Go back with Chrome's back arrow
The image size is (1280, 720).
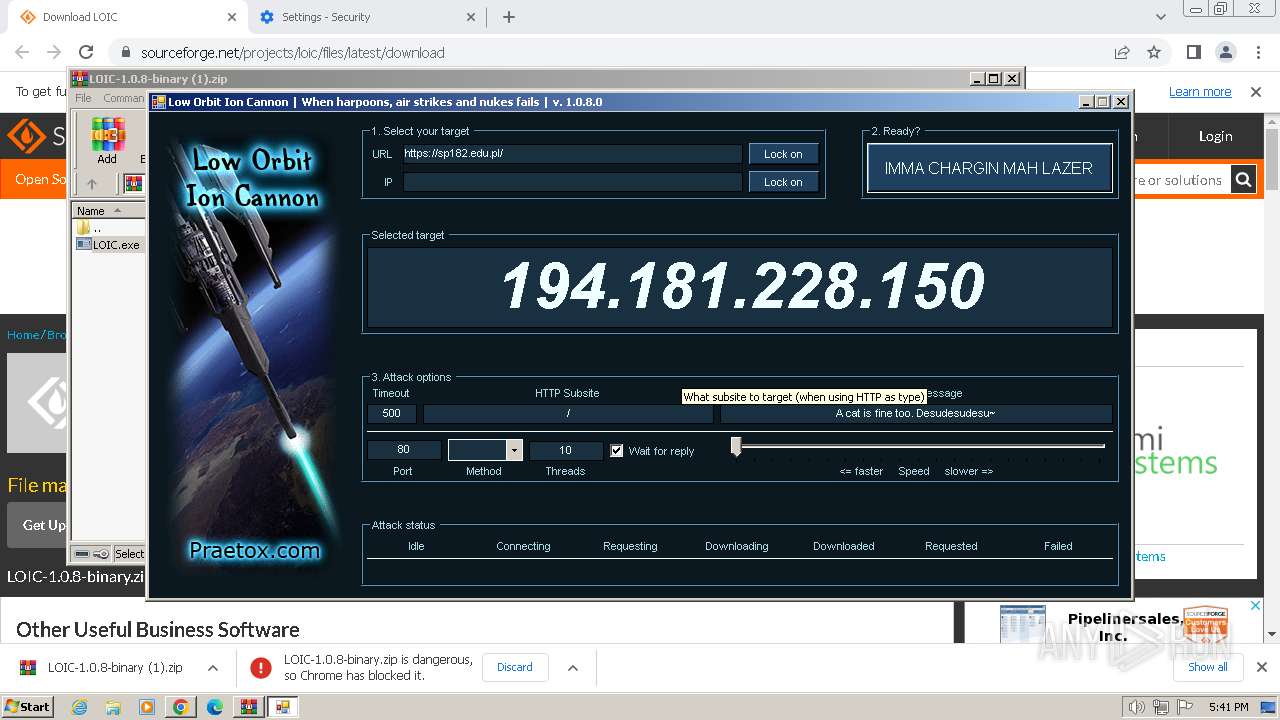[x=22, y=52]
